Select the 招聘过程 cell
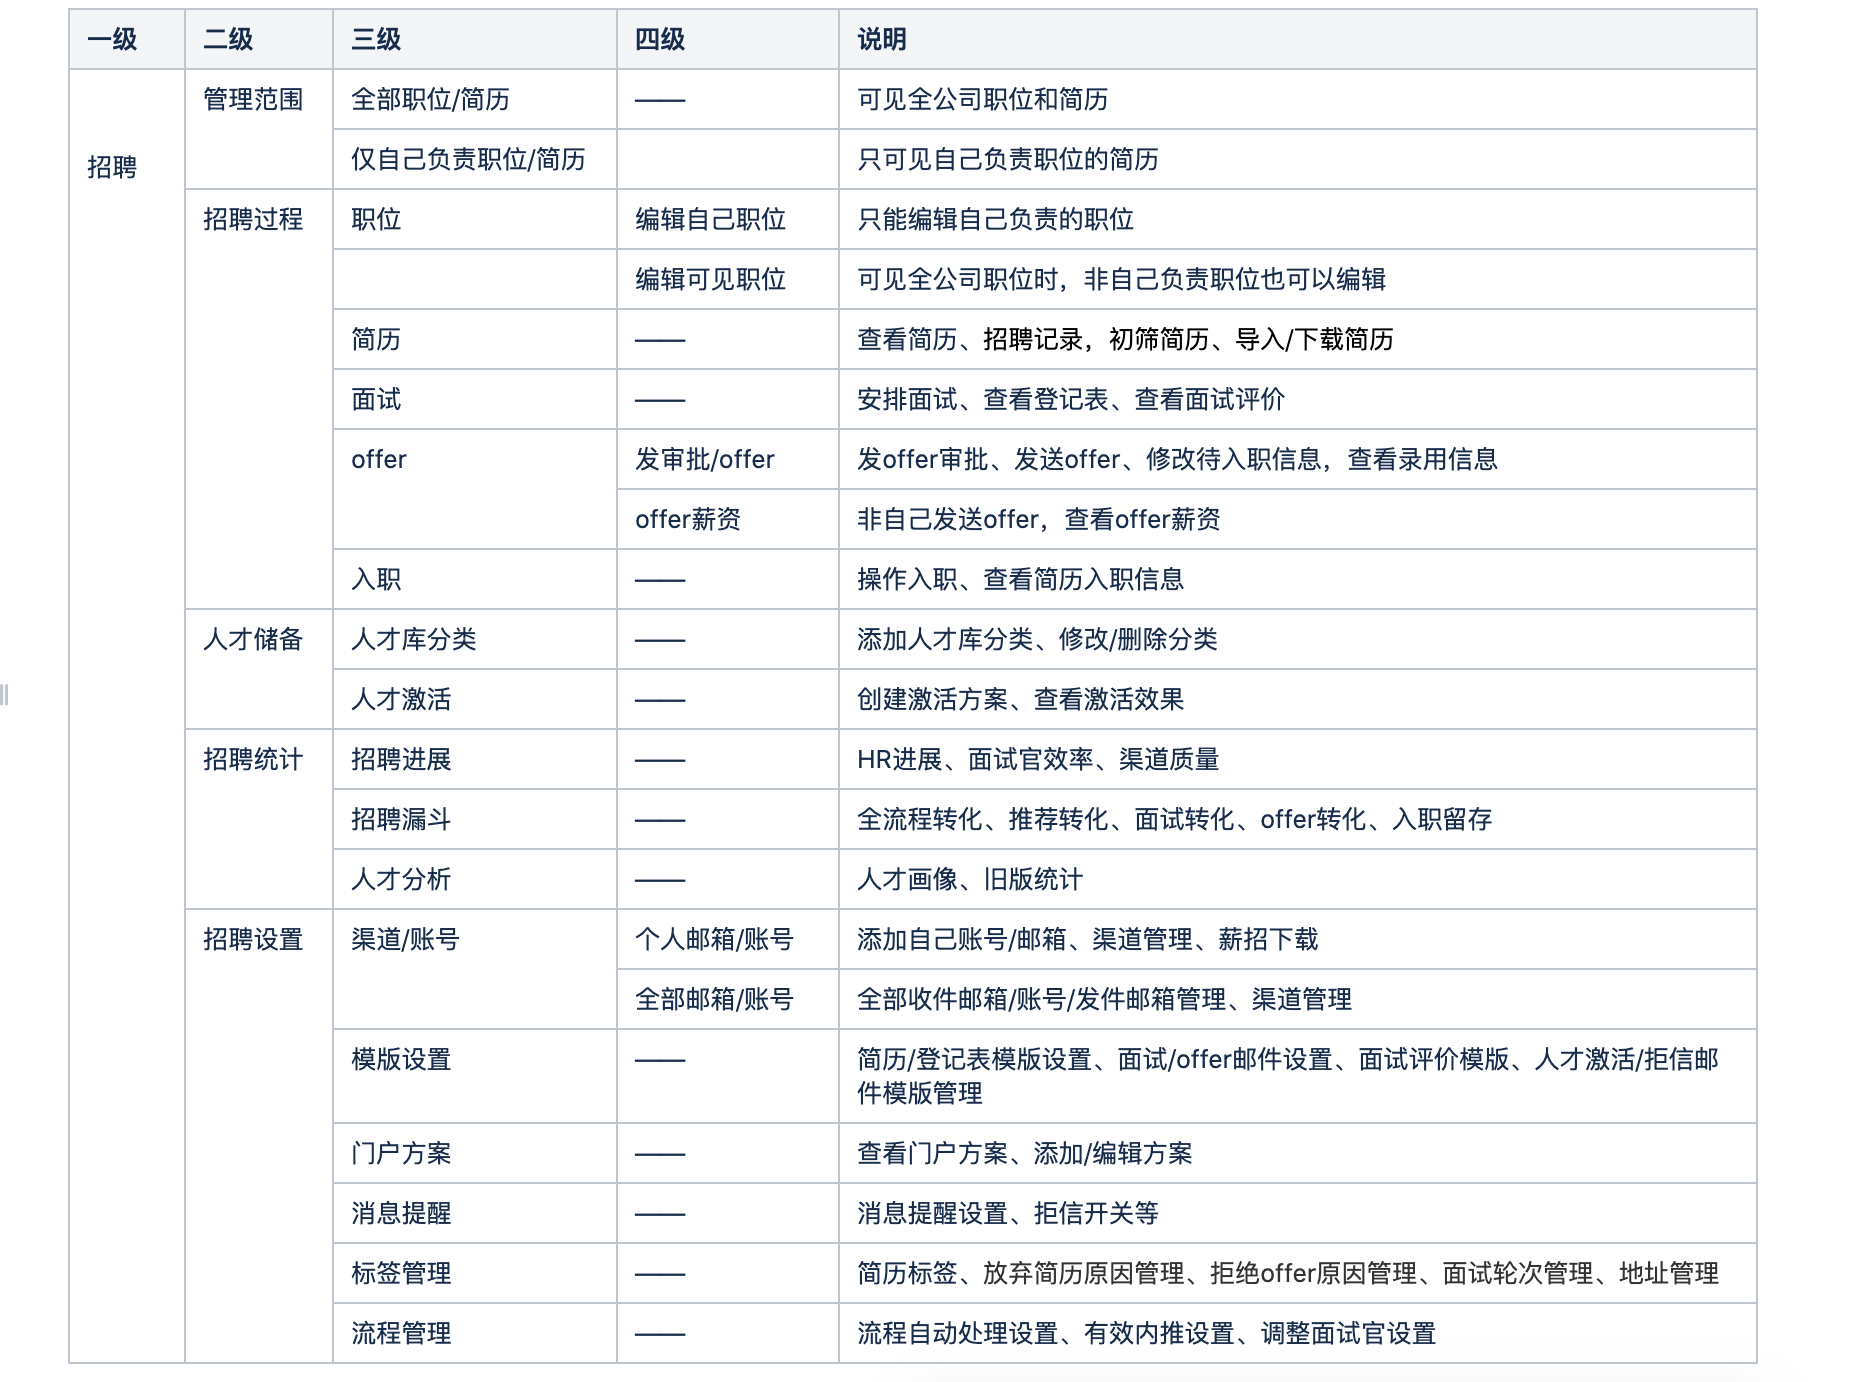The width and height of the screenshot is (1870, 1382). (259, 399)
